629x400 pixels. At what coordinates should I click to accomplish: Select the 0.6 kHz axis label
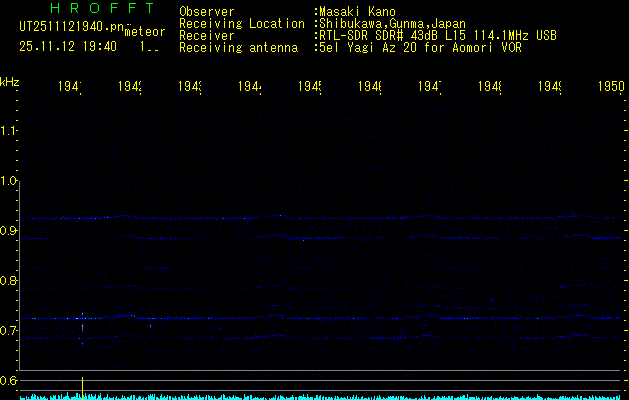pos(10,380)
